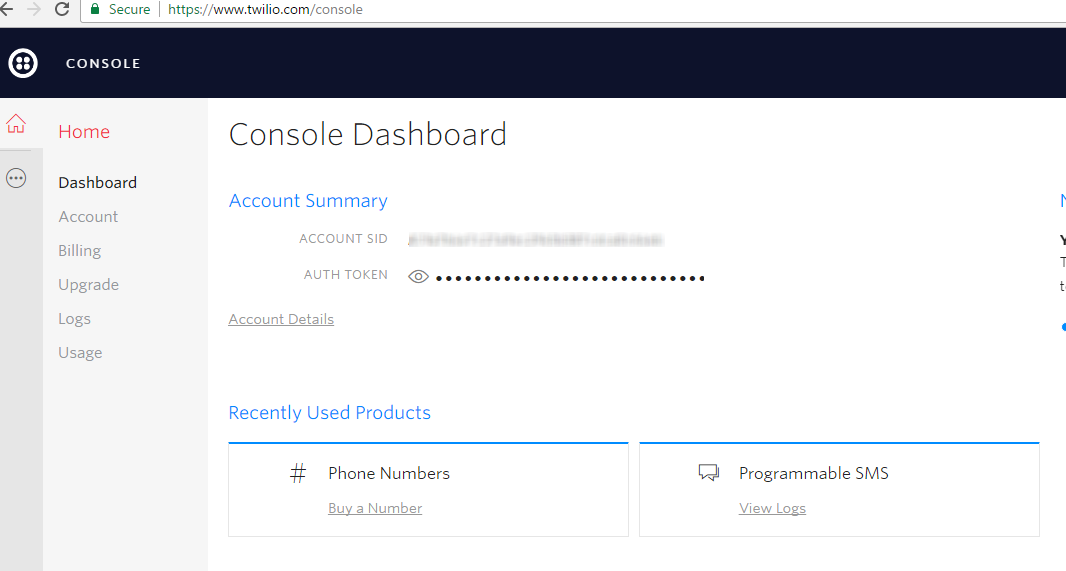This screenshot has height=571, width=1066.
Task: Click the Buy a Number link
Action: pos(375,508)
